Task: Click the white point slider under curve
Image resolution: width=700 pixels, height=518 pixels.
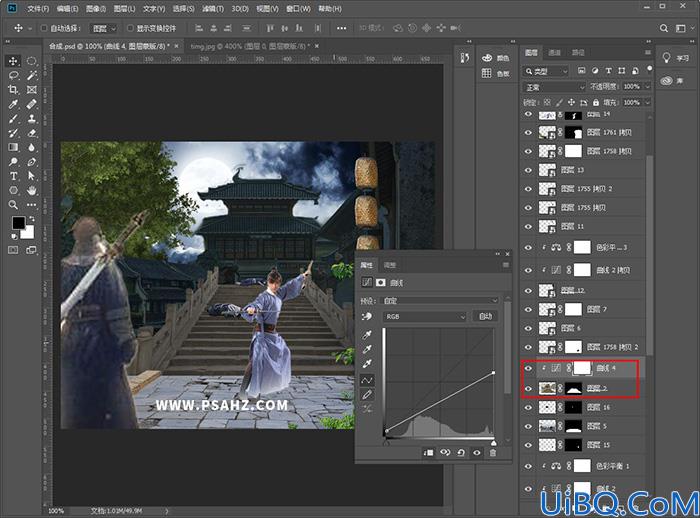Action: (x=493, y=443)
